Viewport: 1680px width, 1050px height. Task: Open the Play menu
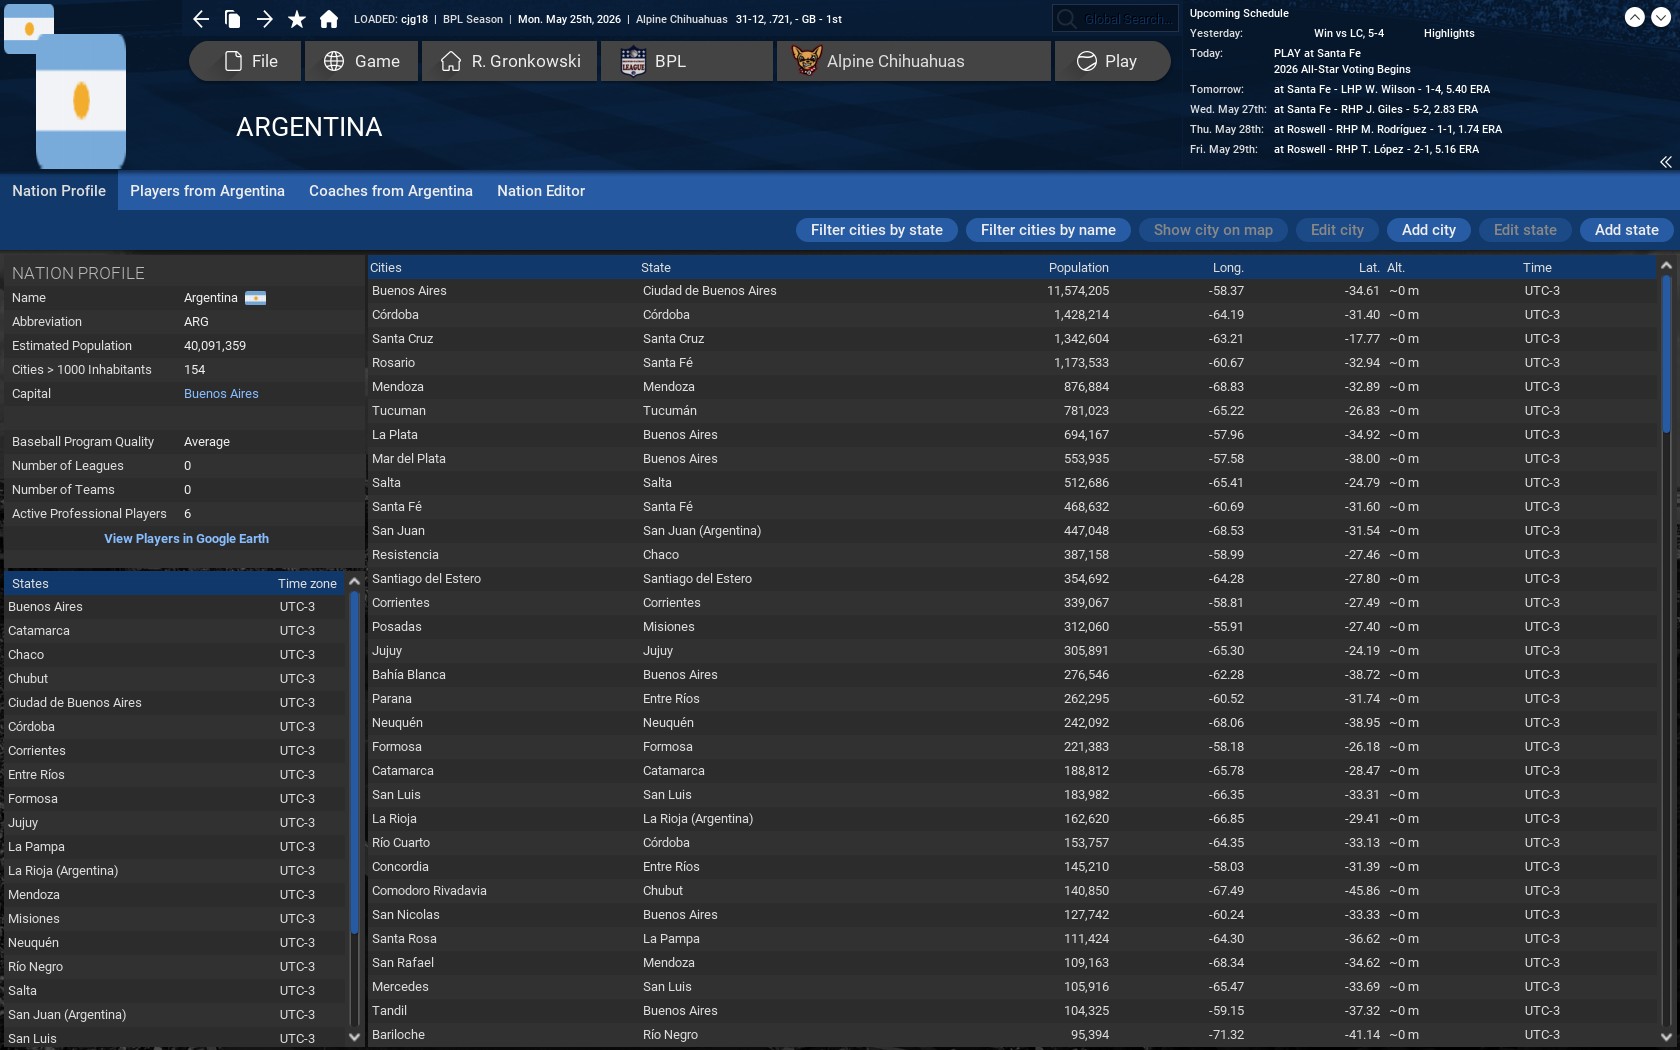pyautogui.click(x=1112, y=61)
